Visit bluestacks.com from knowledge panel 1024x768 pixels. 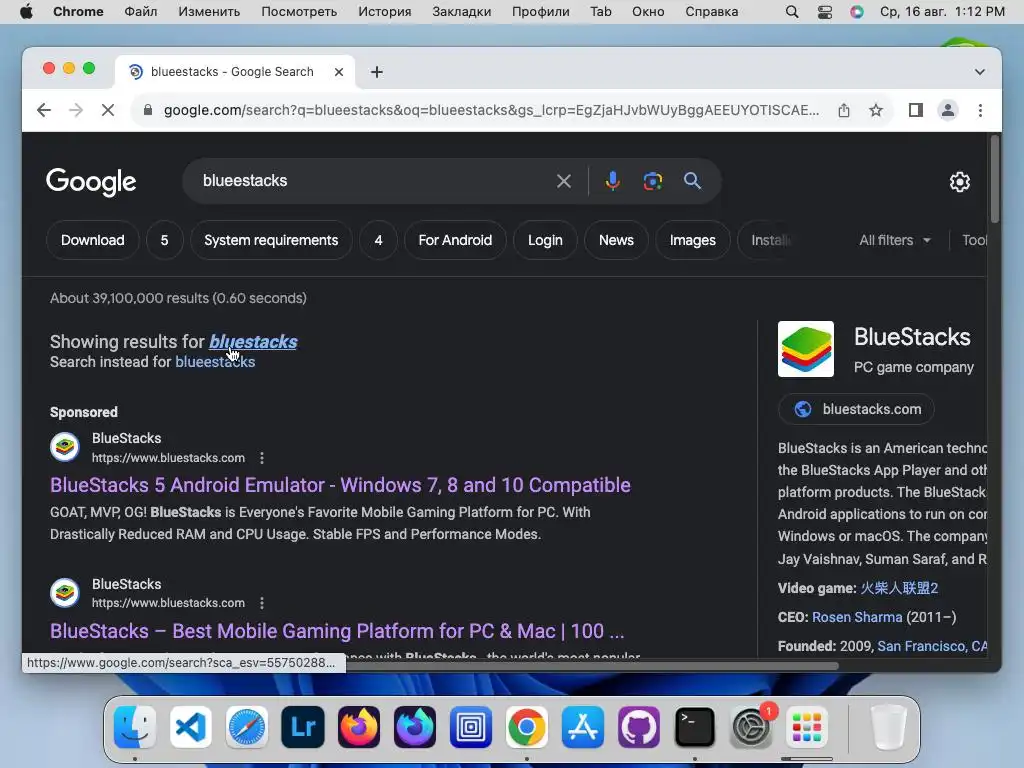pyautogui.click(x=856, y=409)
